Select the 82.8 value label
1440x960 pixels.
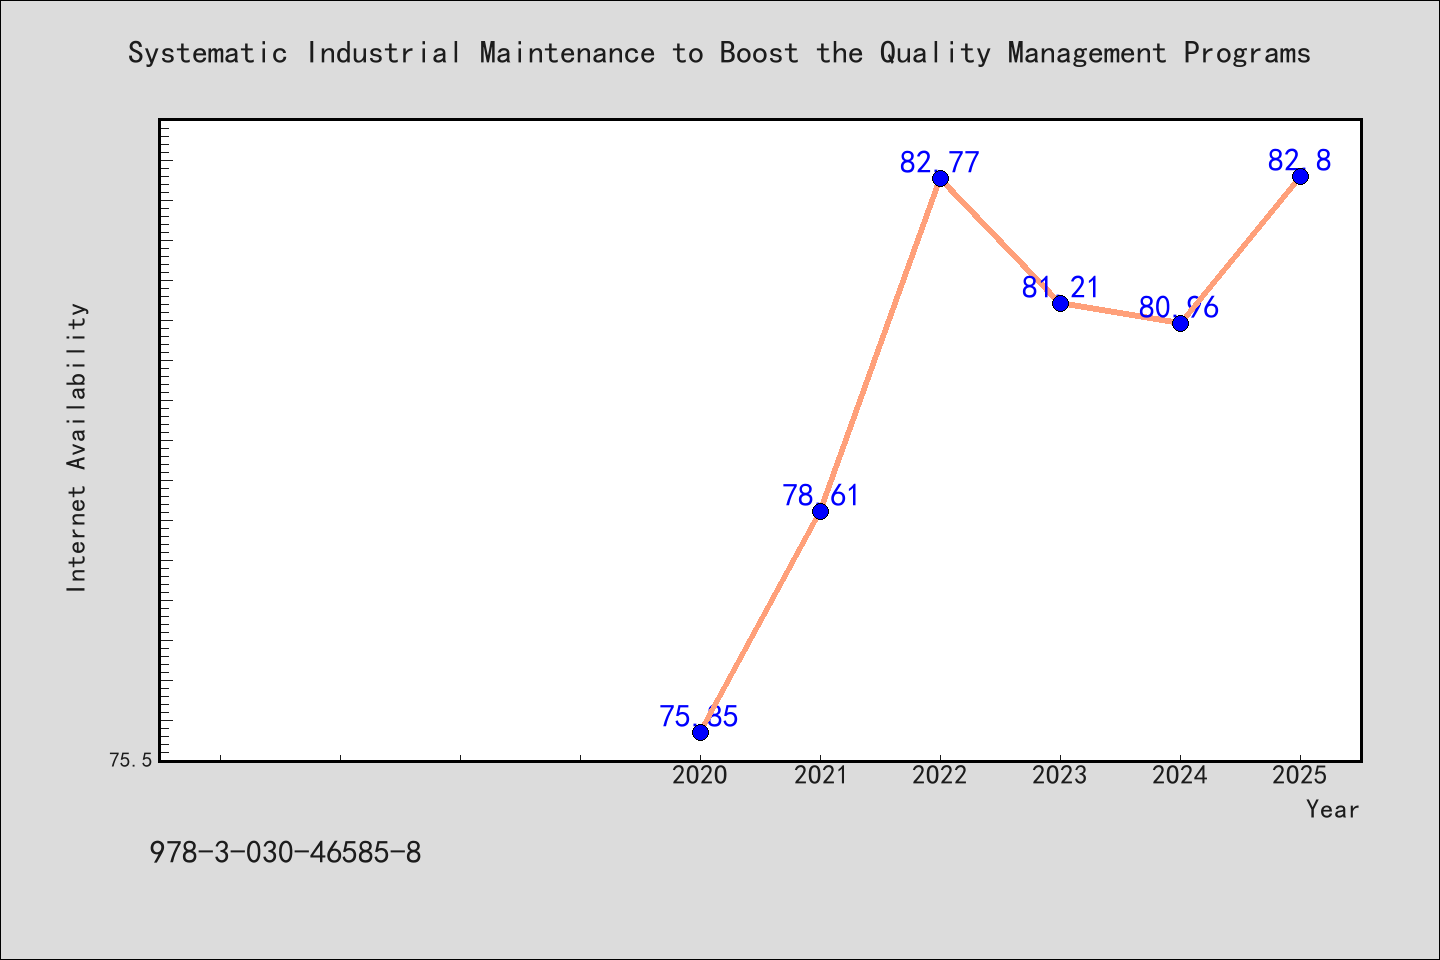point(1300,160)
